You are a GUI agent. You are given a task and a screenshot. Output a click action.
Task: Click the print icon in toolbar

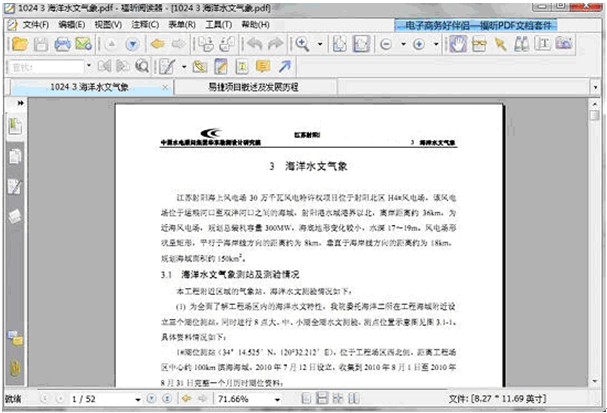point(62,45)
